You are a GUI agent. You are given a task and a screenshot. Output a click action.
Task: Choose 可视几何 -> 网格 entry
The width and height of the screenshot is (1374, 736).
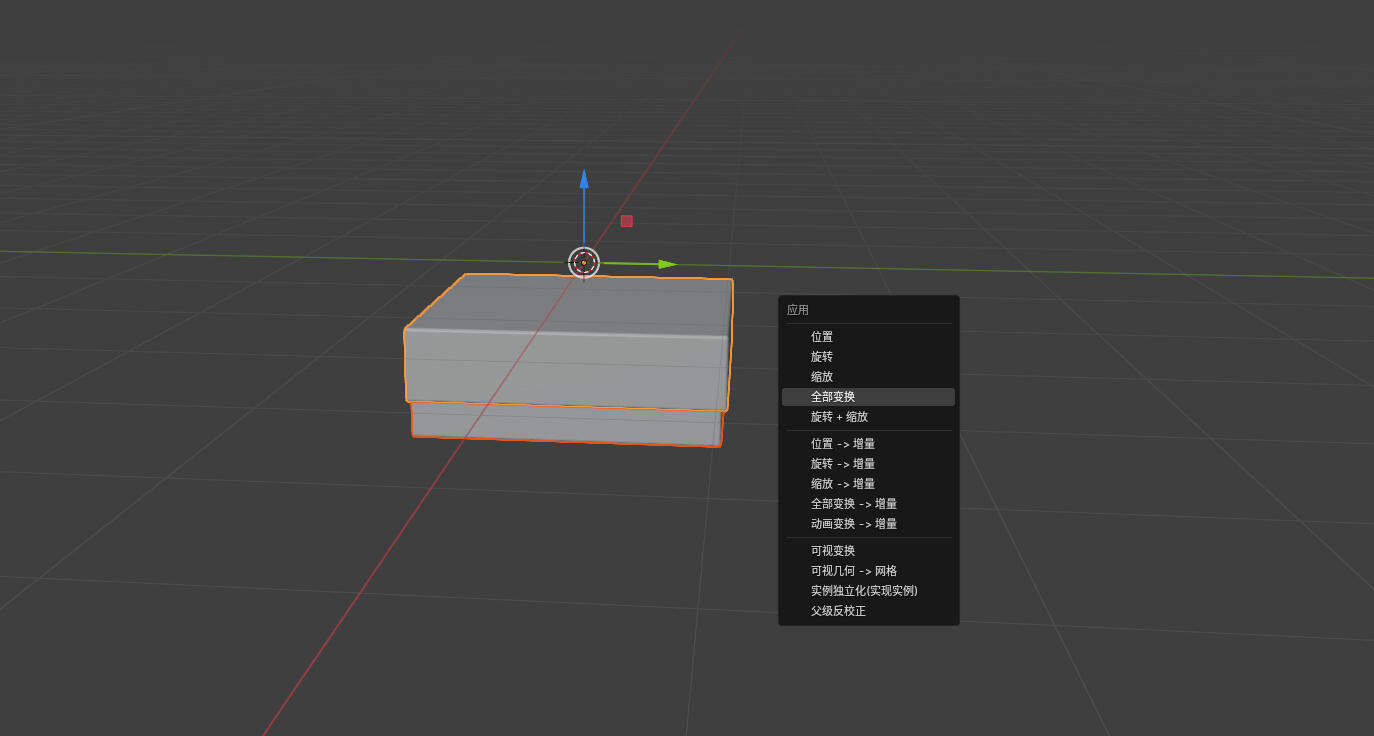coord(868,571)
